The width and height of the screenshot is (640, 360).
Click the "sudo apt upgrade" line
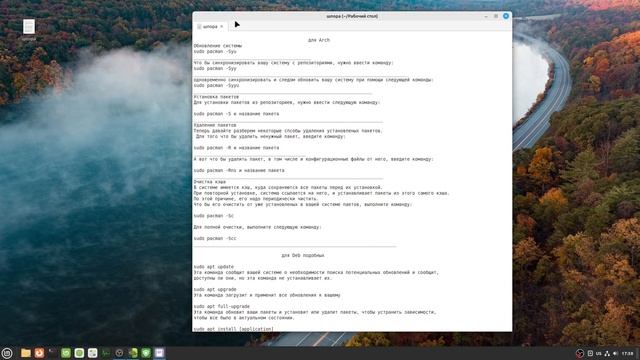click(215, 289)
